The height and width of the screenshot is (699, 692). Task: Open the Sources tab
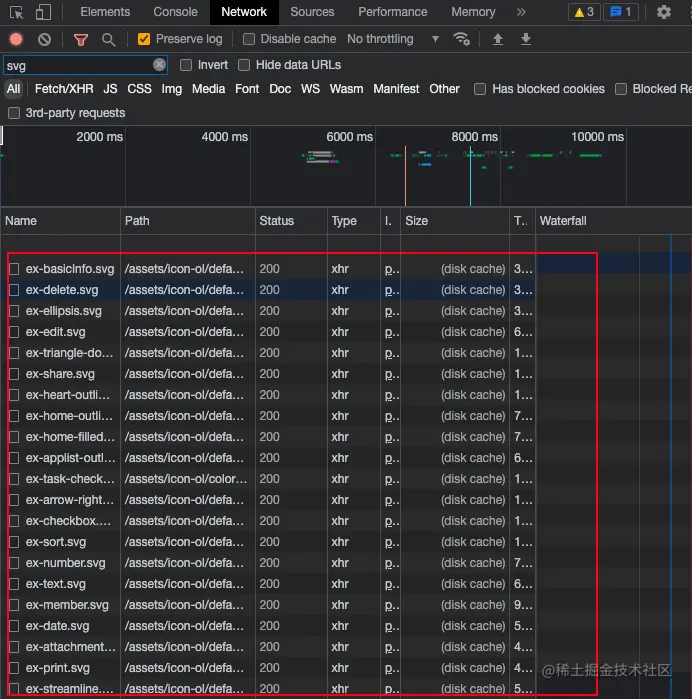pos(312,12)
